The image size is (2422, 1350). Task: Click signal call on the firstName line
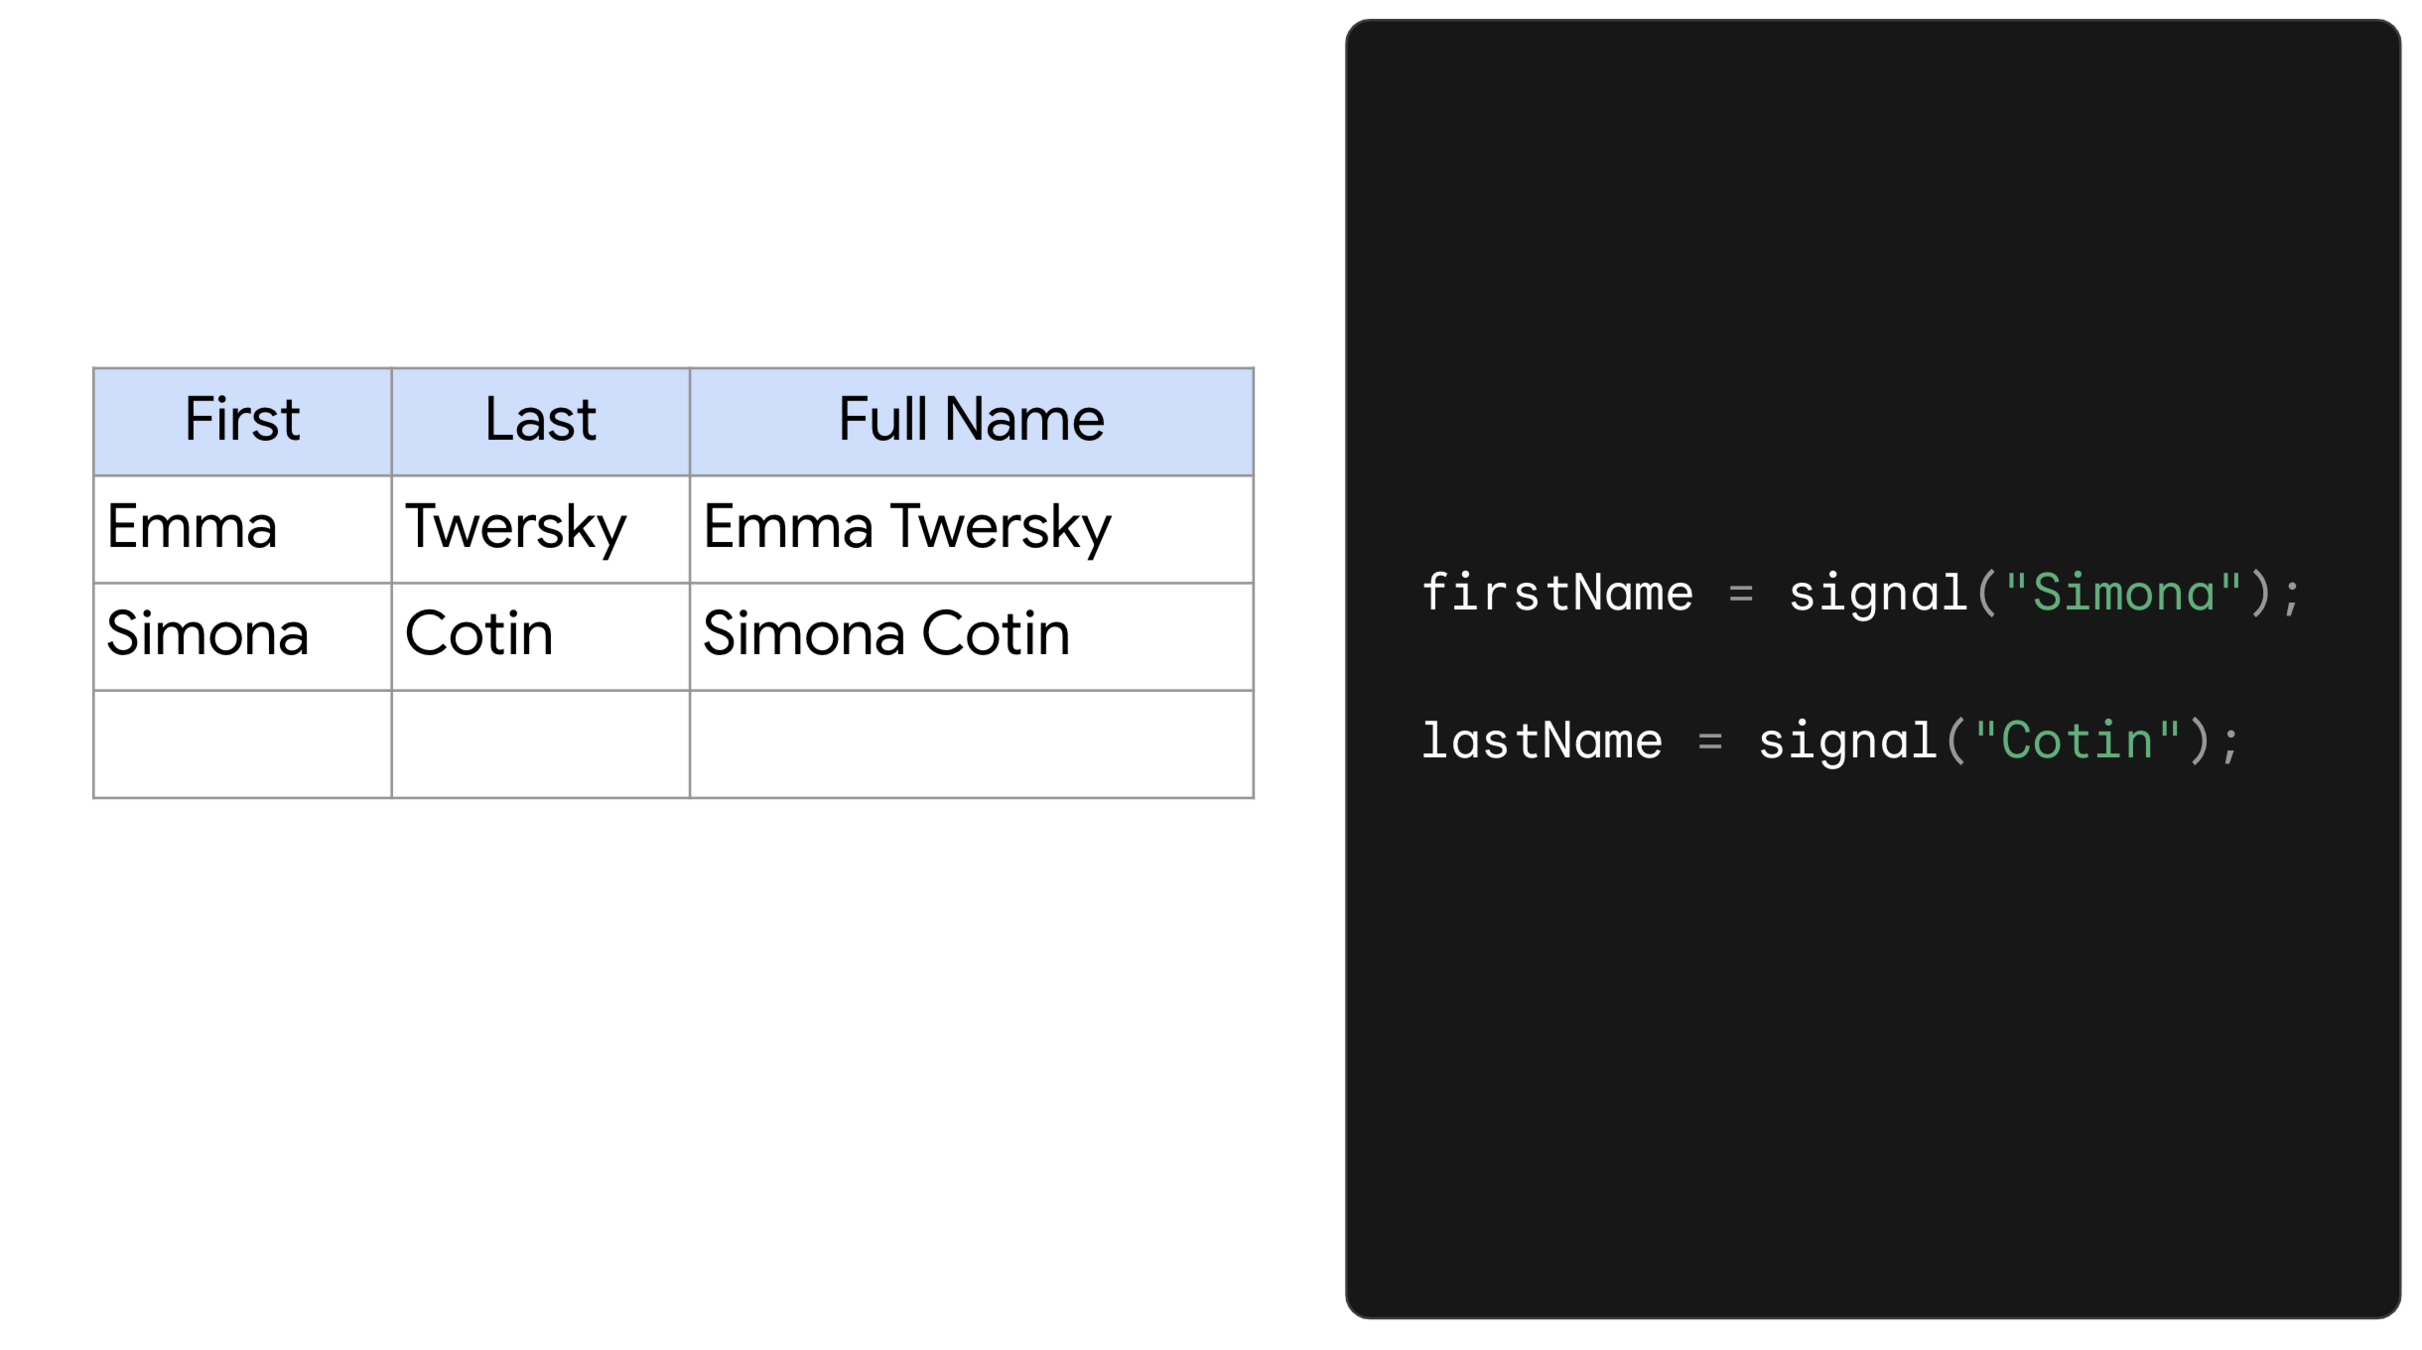tap(1877, 593)
